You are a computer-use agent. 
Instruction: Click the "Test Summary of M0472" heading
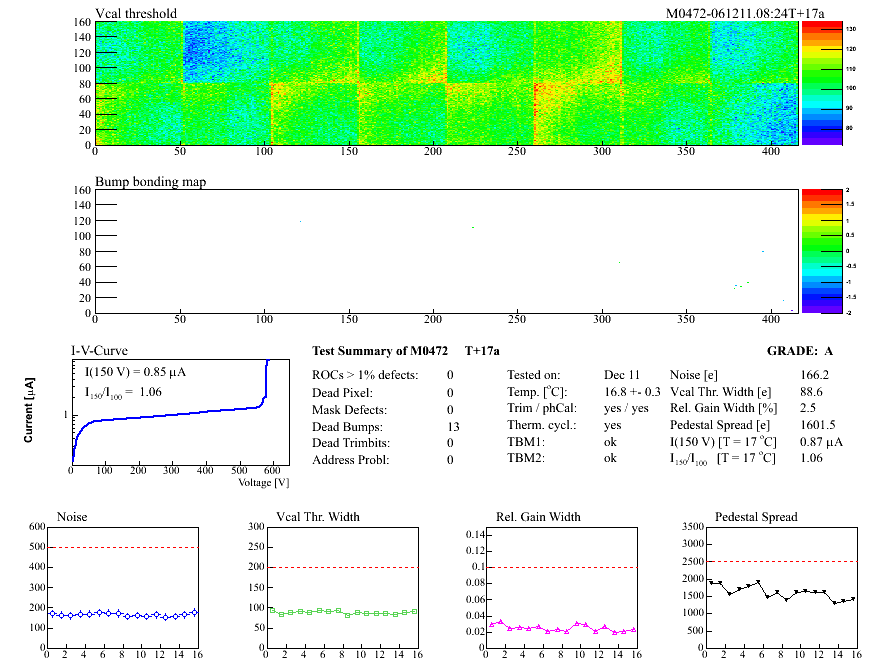(378, 351)
